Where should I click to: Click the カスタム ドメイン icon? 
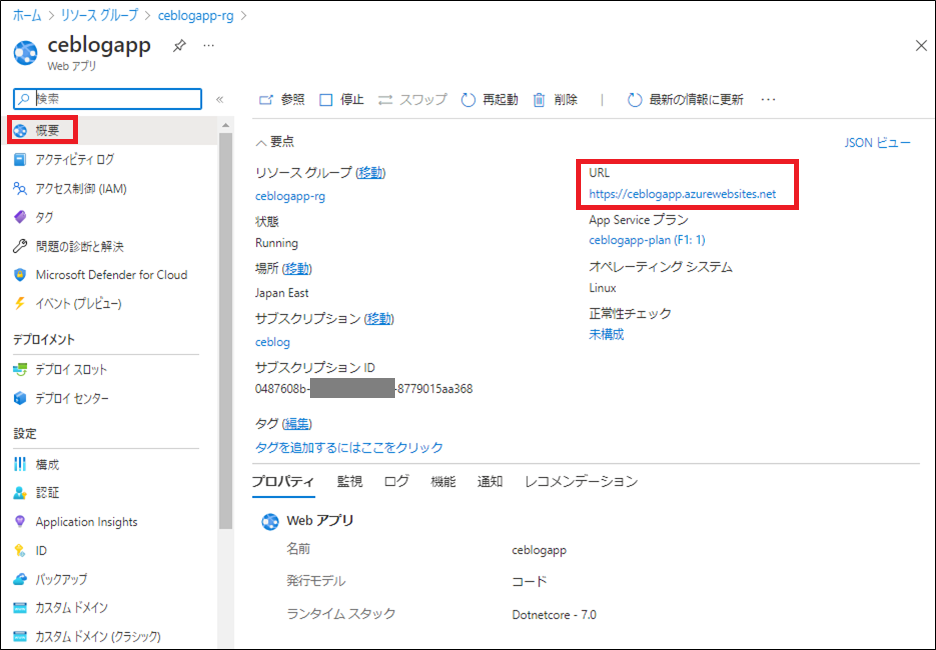click(20, 608)
